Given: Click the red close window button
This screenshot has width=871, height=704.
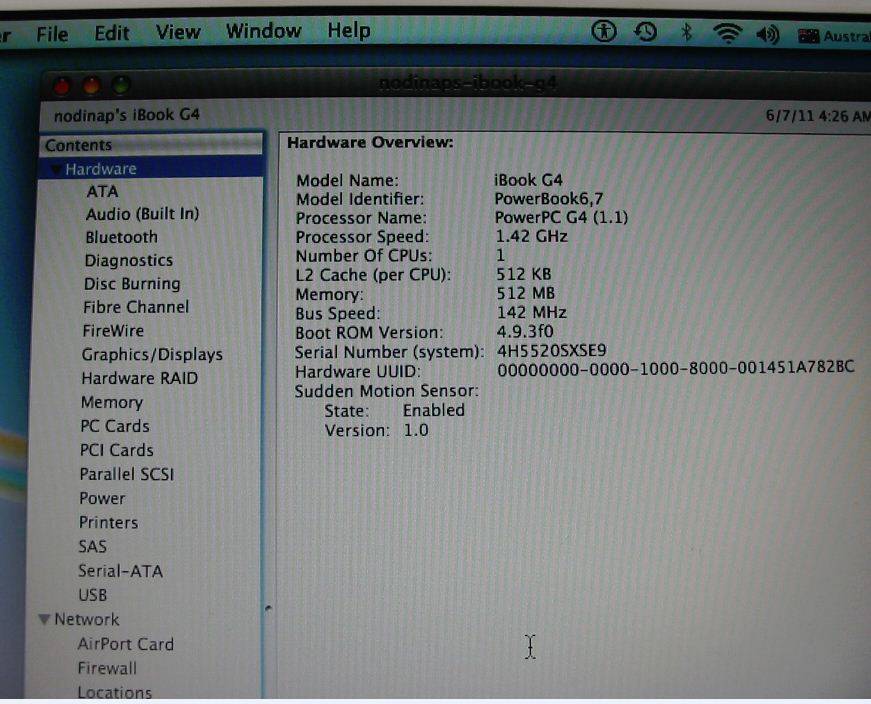Looking at the screenshot, I should pos(62,87).
